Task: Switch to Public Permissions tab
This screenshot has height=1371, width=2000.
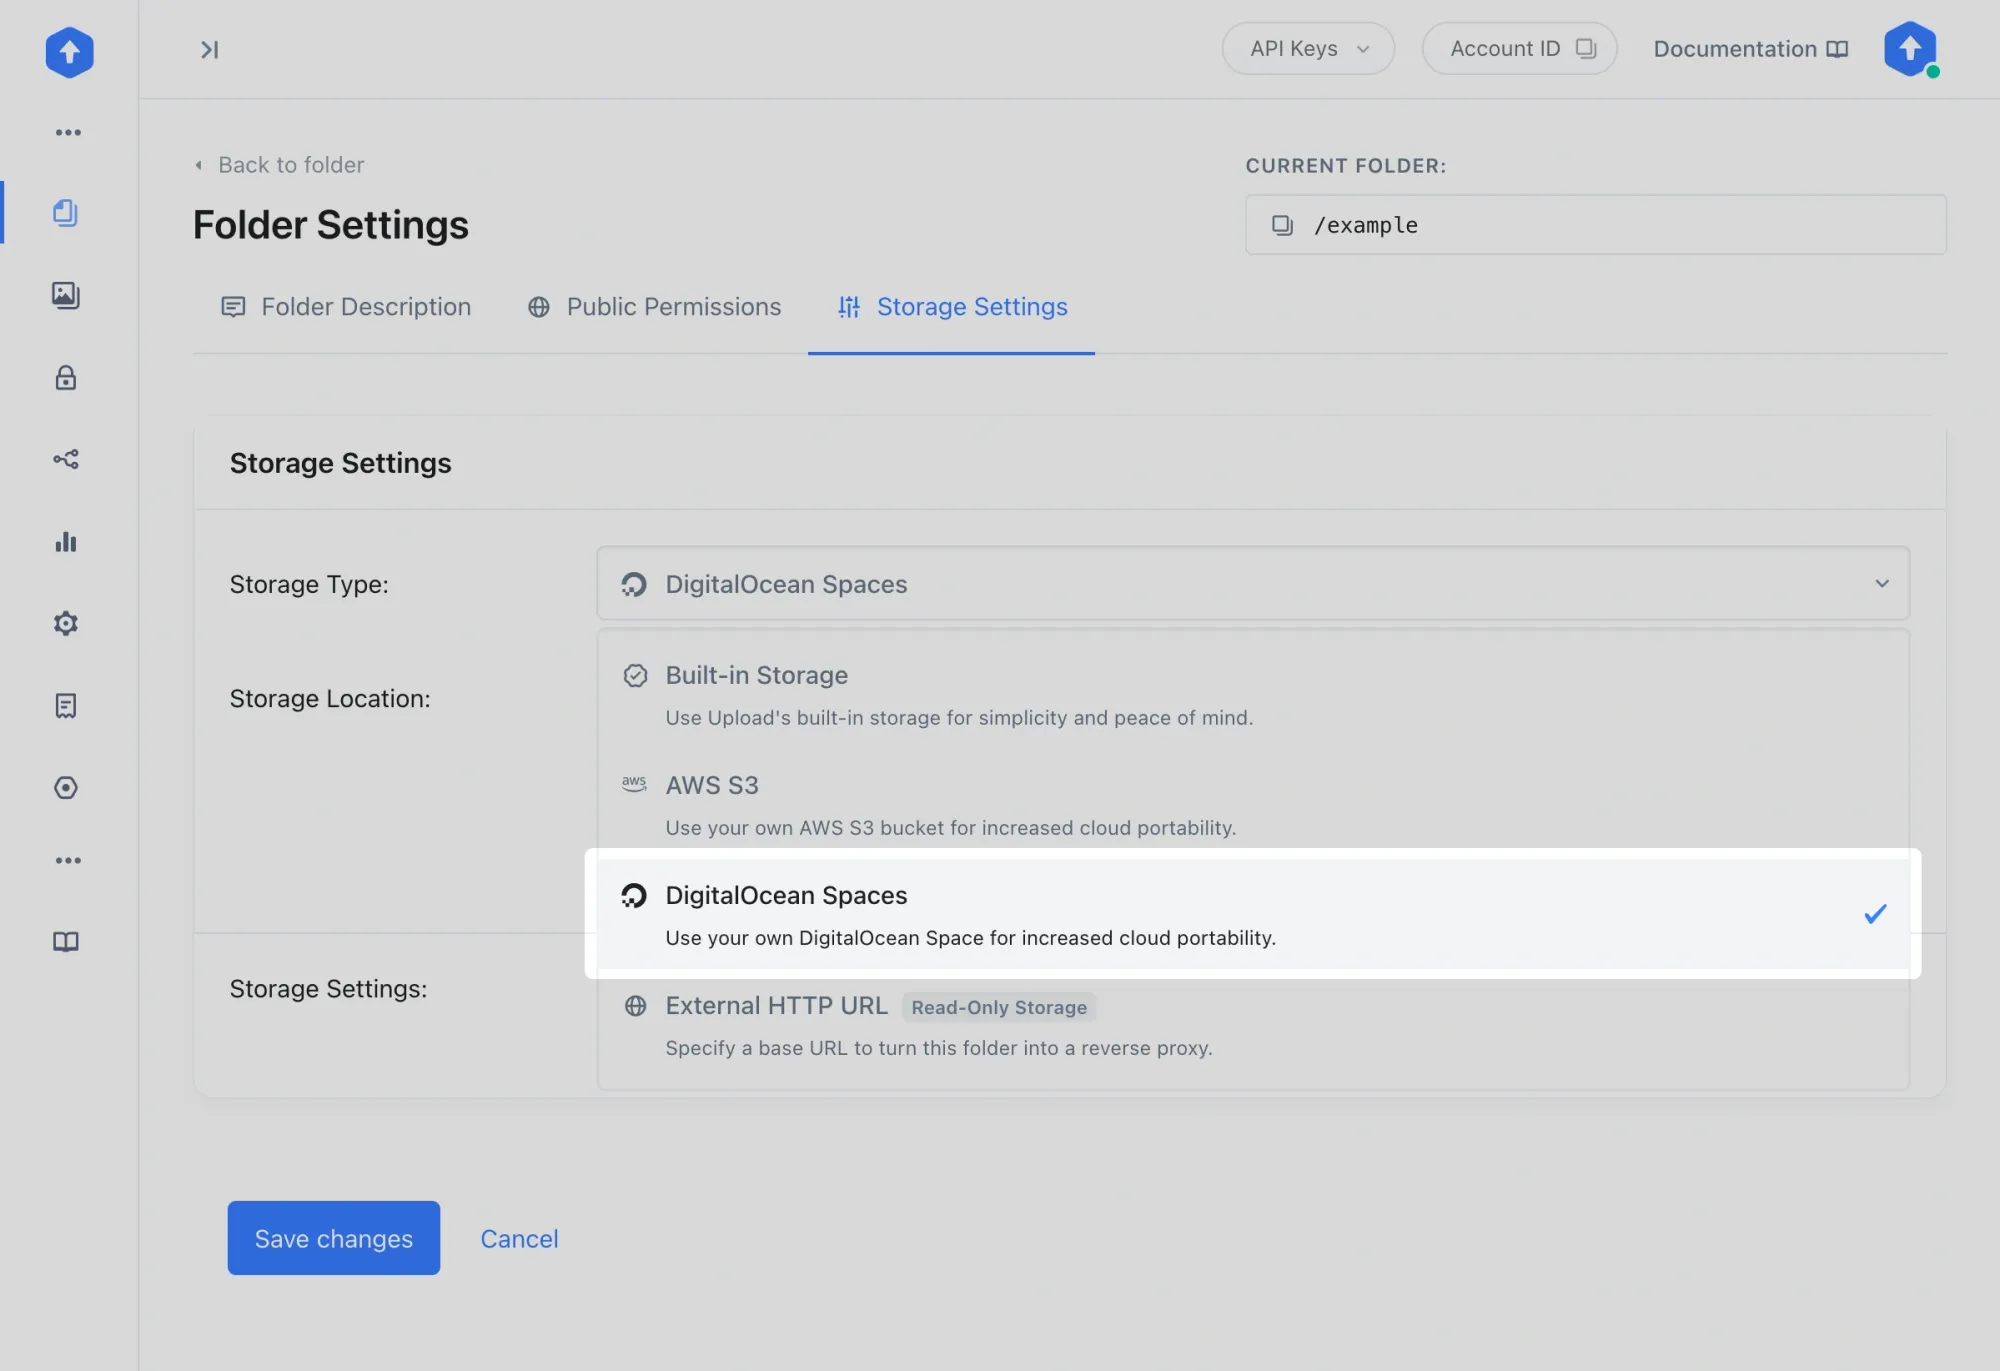Action: 654,307
